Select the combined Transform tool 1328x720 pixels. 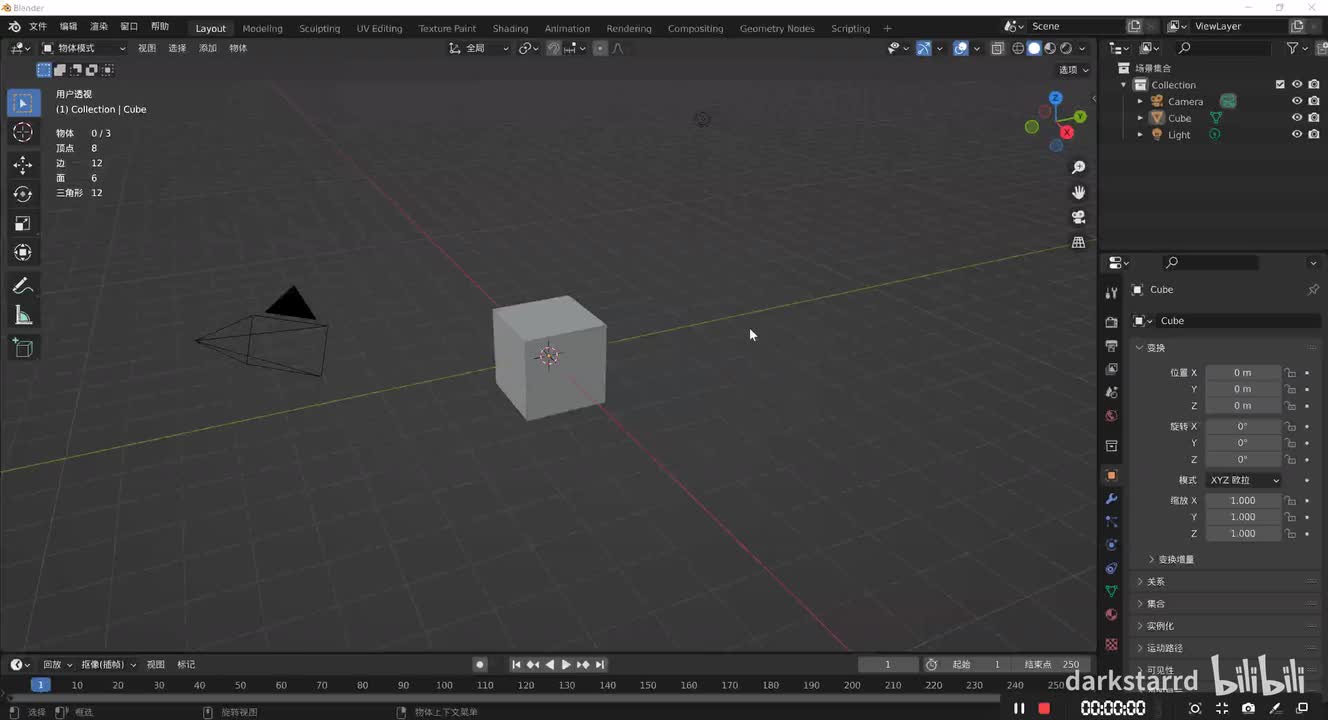point(23,253)
